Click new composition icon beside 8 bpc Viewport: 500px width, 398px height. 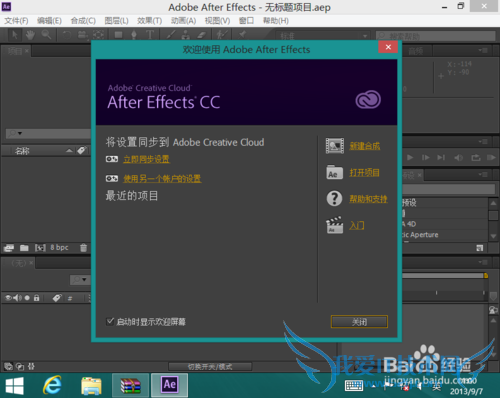point(40,248)
